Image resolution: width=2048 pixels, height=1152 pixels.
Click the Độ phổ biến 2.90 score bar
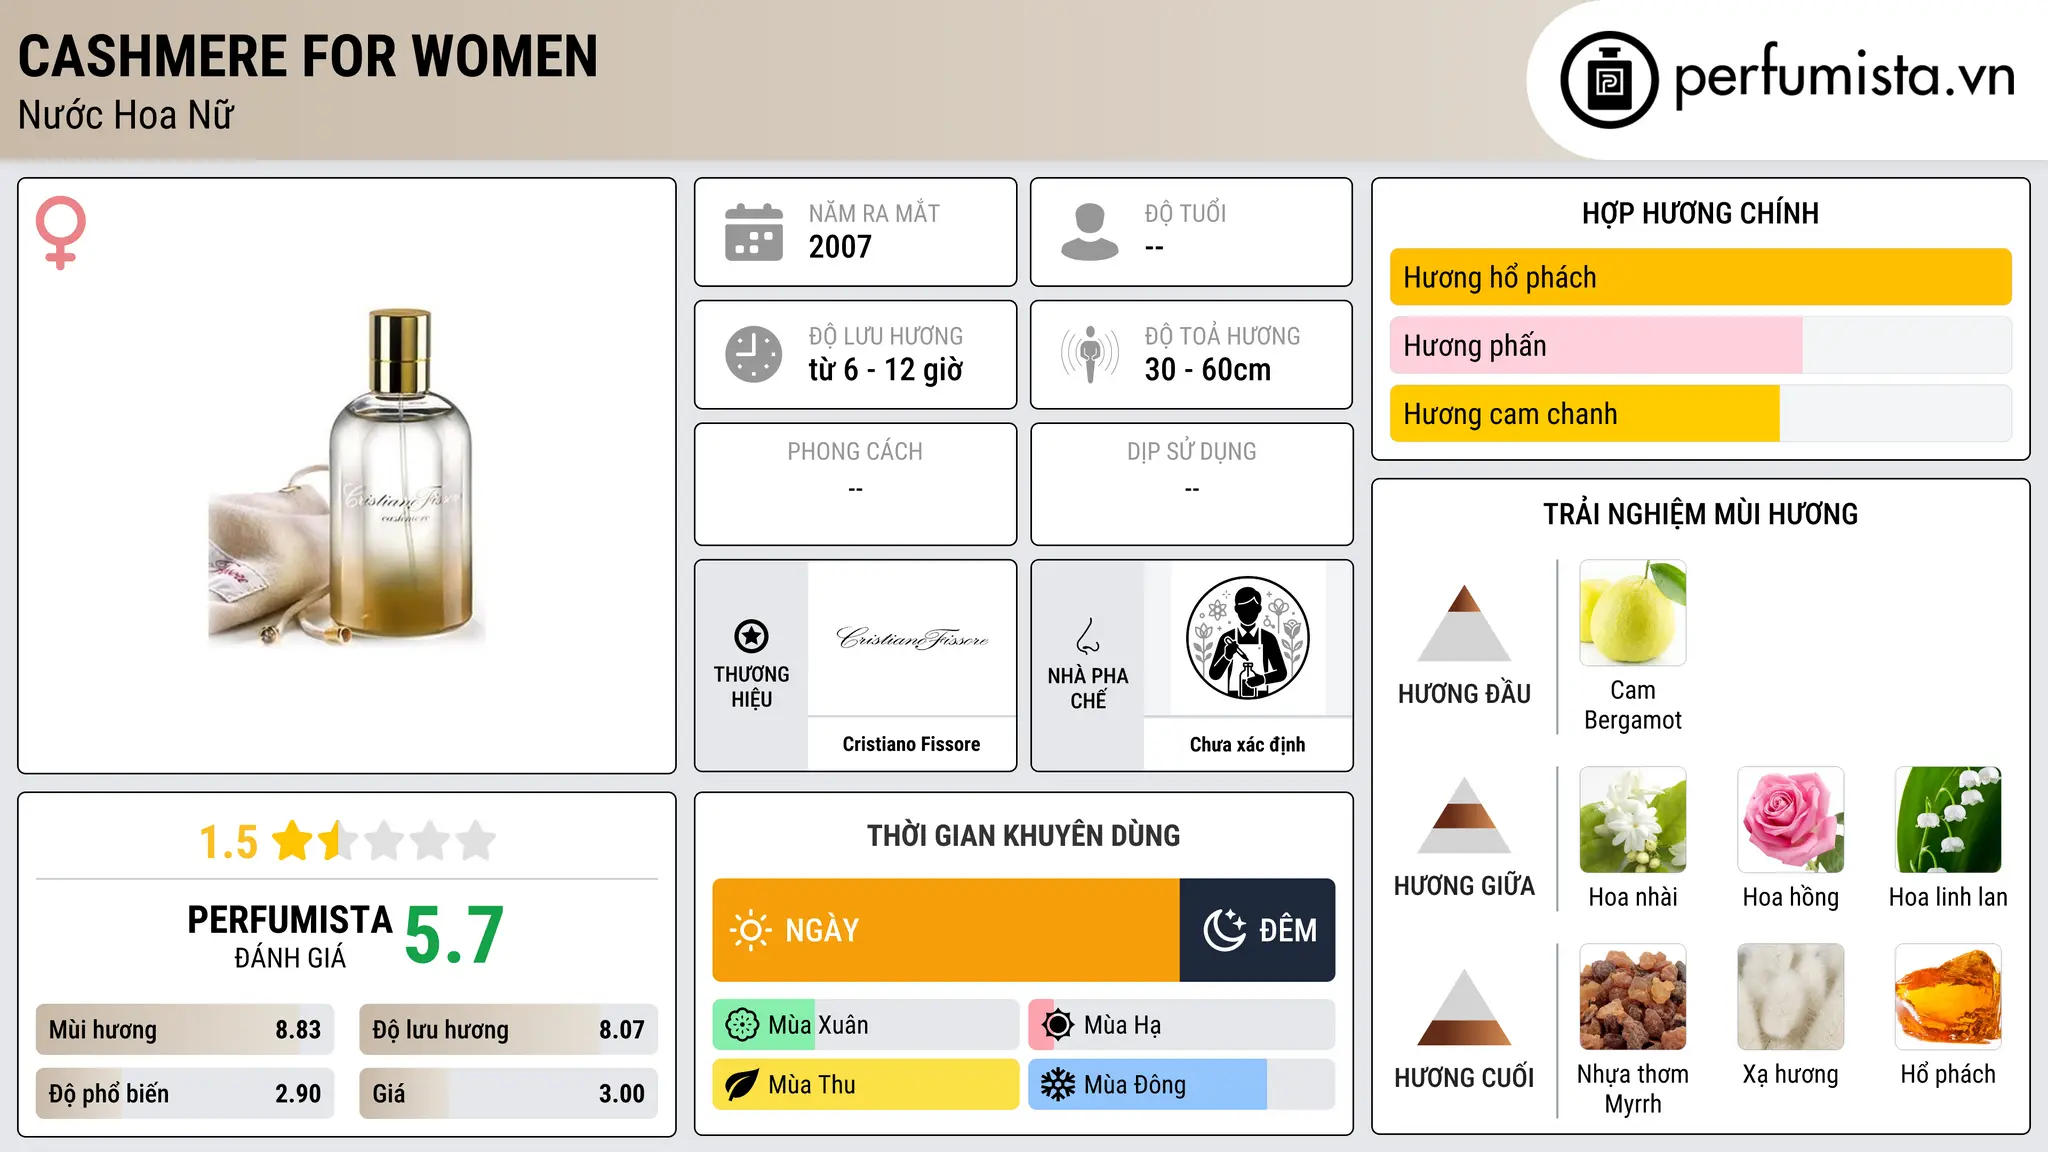click(185, 1094)
